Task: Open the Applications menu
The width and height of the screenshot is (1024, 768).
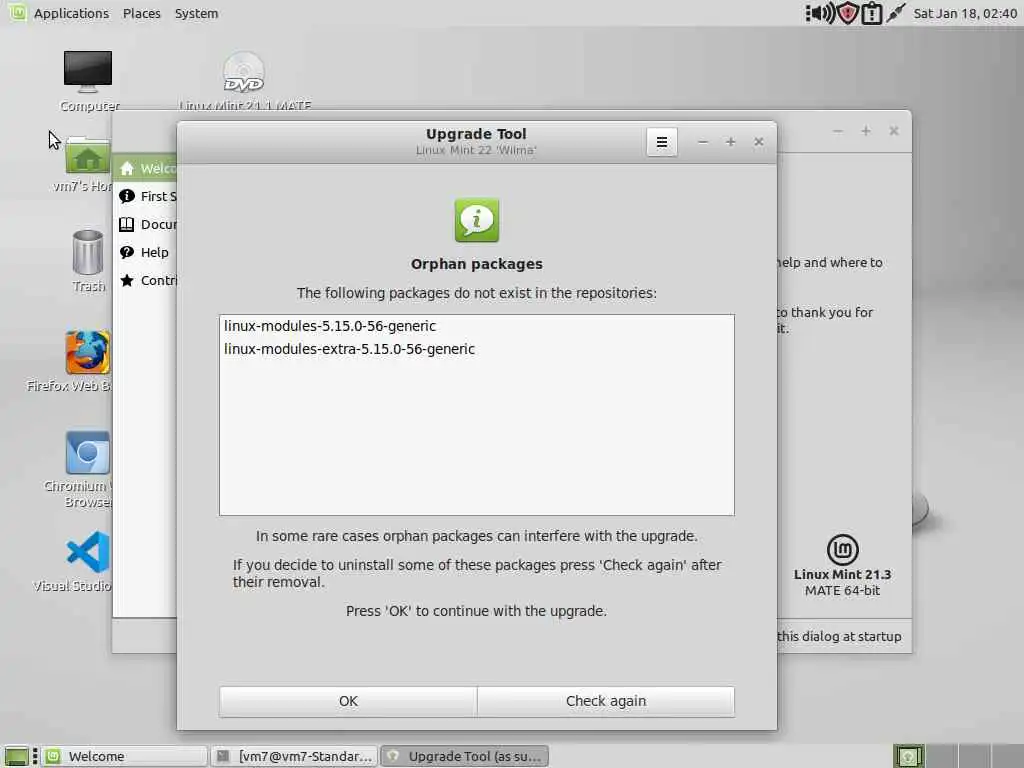Action: pos(71,13)
